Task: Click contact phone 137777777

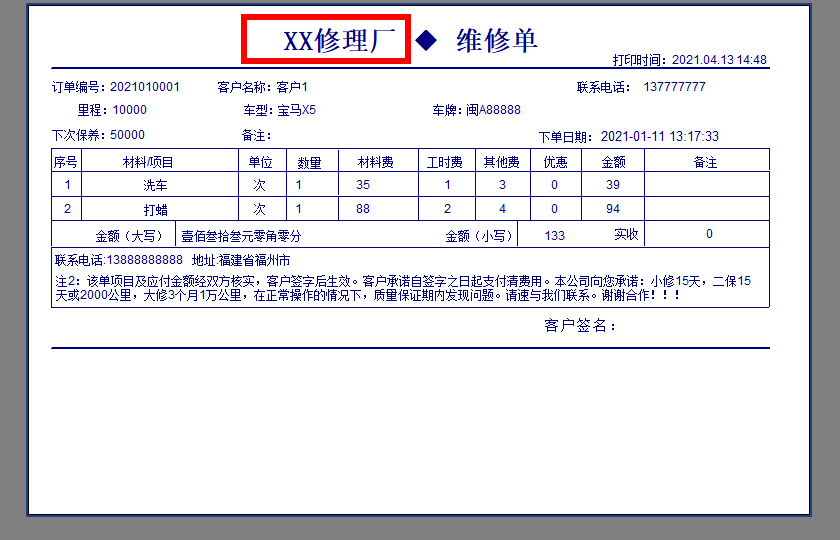Action: coord(674,87)
